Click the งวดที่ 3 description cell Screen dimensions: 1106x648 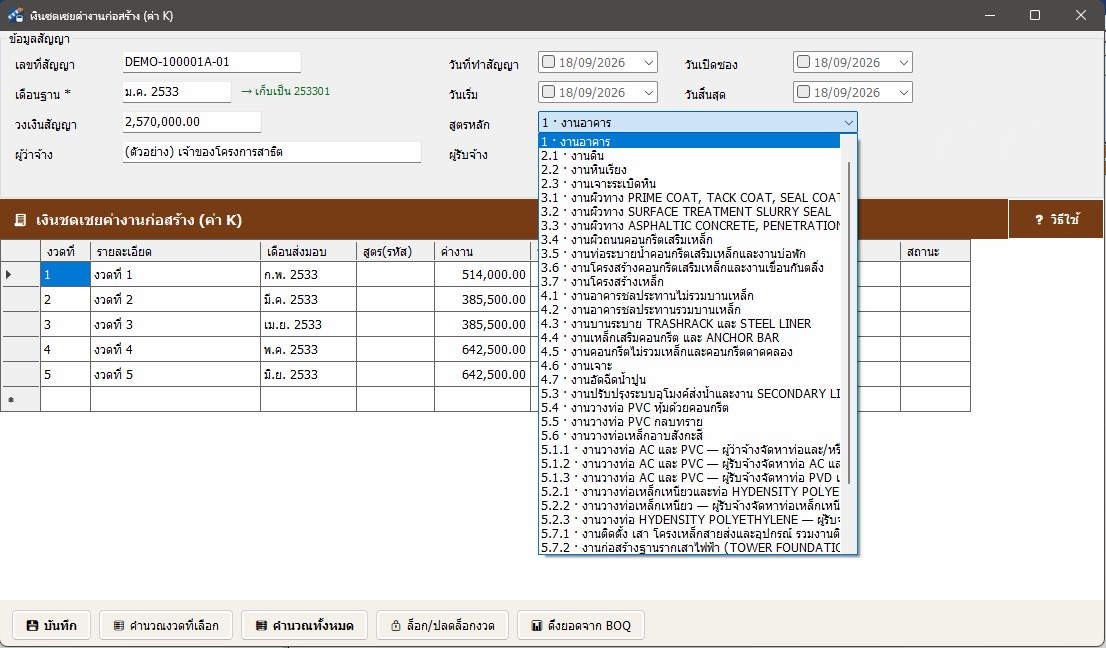(x=176, y=324)
